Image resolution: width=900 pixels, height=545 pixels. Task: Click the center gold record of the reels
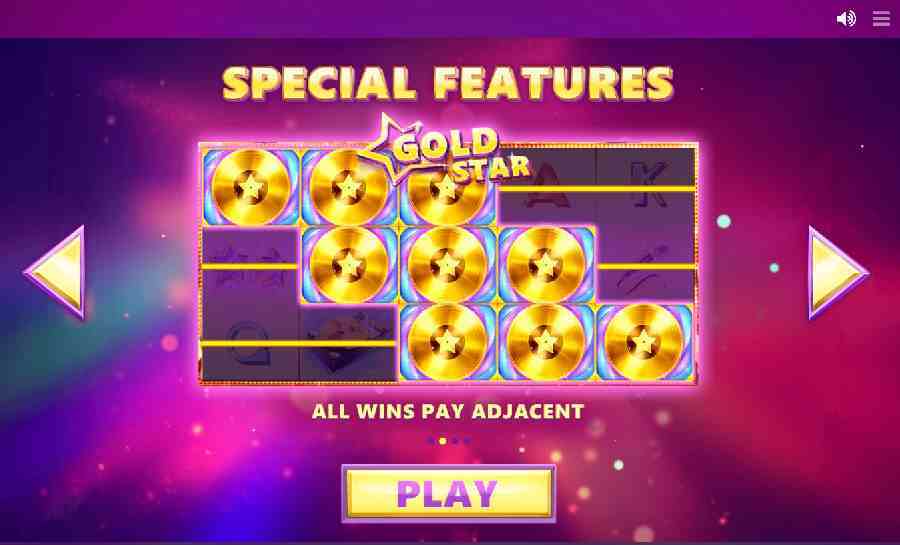tap(447, 264)
